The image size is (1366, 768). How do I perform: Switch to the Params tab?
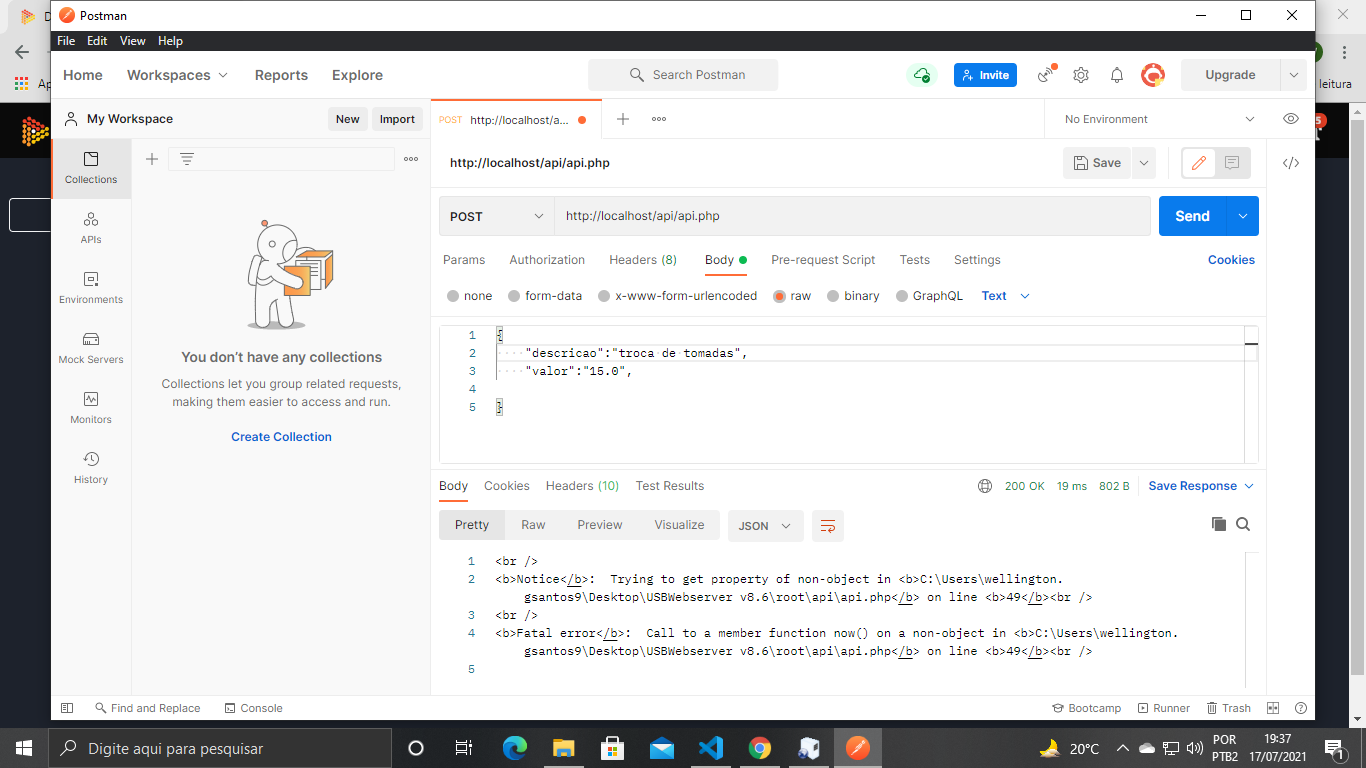(x=464, y=260)
